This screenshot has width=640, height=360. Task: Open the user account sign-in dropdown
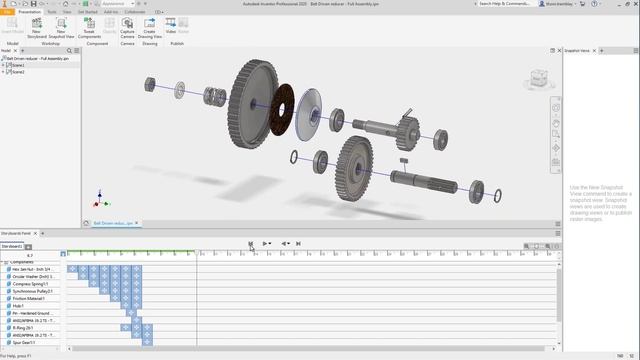558,4
